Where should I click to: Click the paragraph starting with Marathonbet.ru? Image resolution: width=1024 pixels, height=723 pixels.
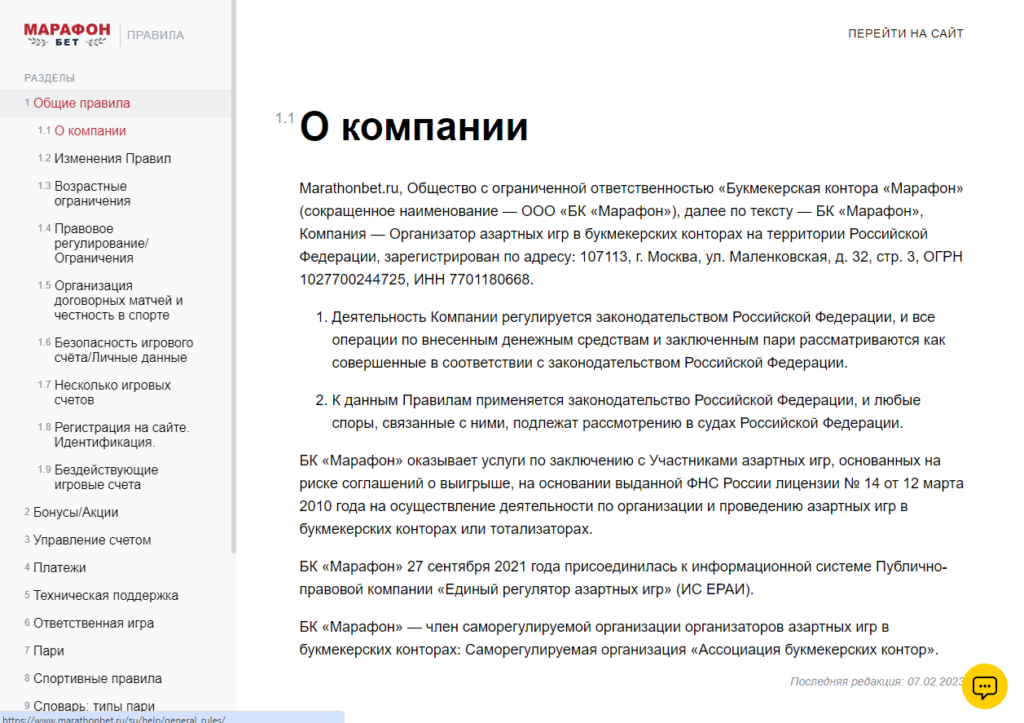[632, 234]
